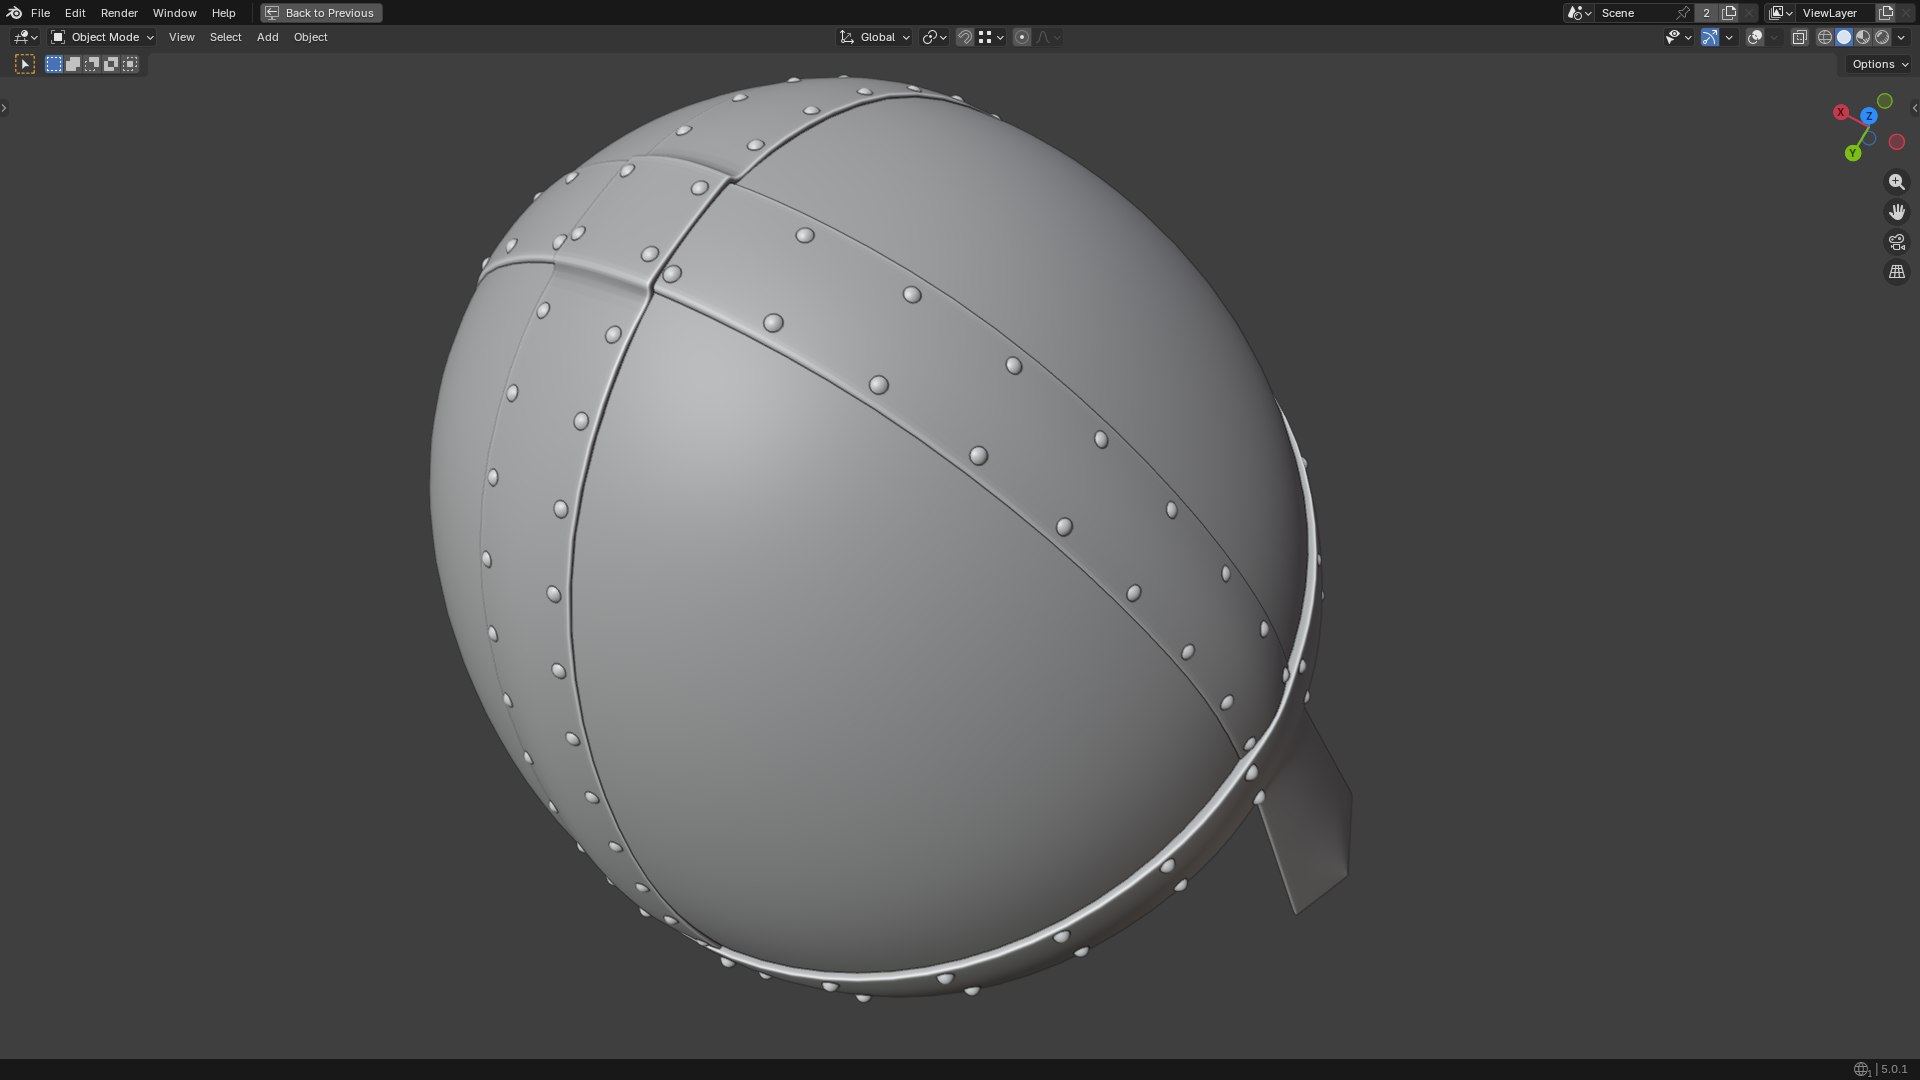The image size is (1920, 1080).
Task: Click the ViewLayer name field
Action: click(1836, 13)
